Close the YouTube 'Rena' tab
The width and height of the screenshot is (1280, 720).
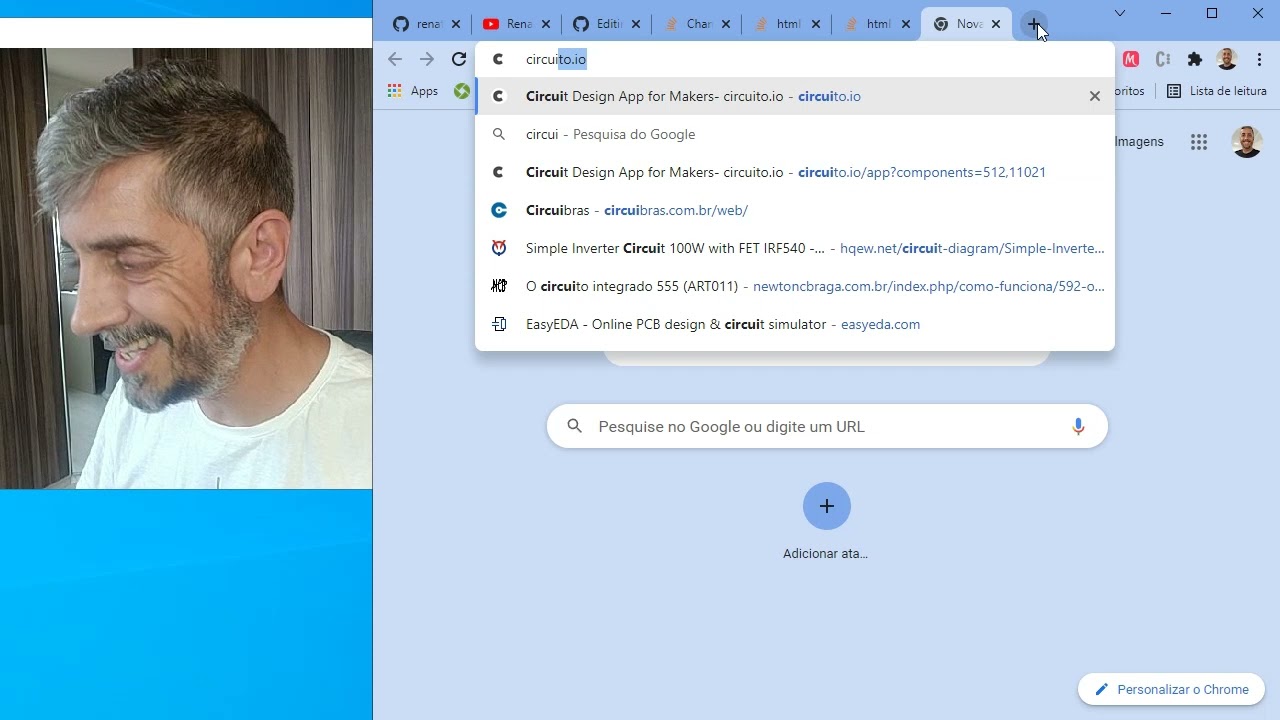tap(546, 24)
